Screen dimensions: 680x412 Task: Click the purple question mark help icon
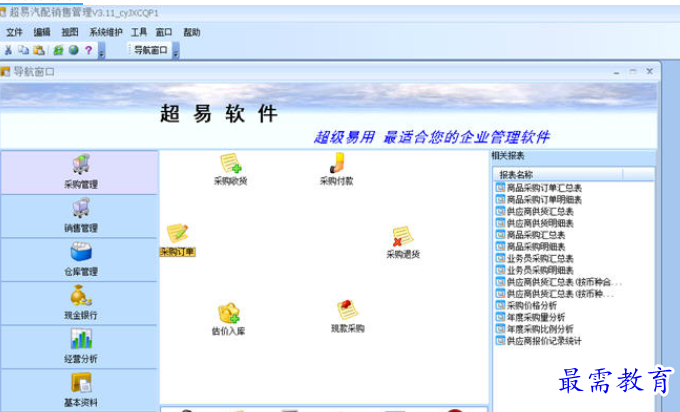pos(88,50)
